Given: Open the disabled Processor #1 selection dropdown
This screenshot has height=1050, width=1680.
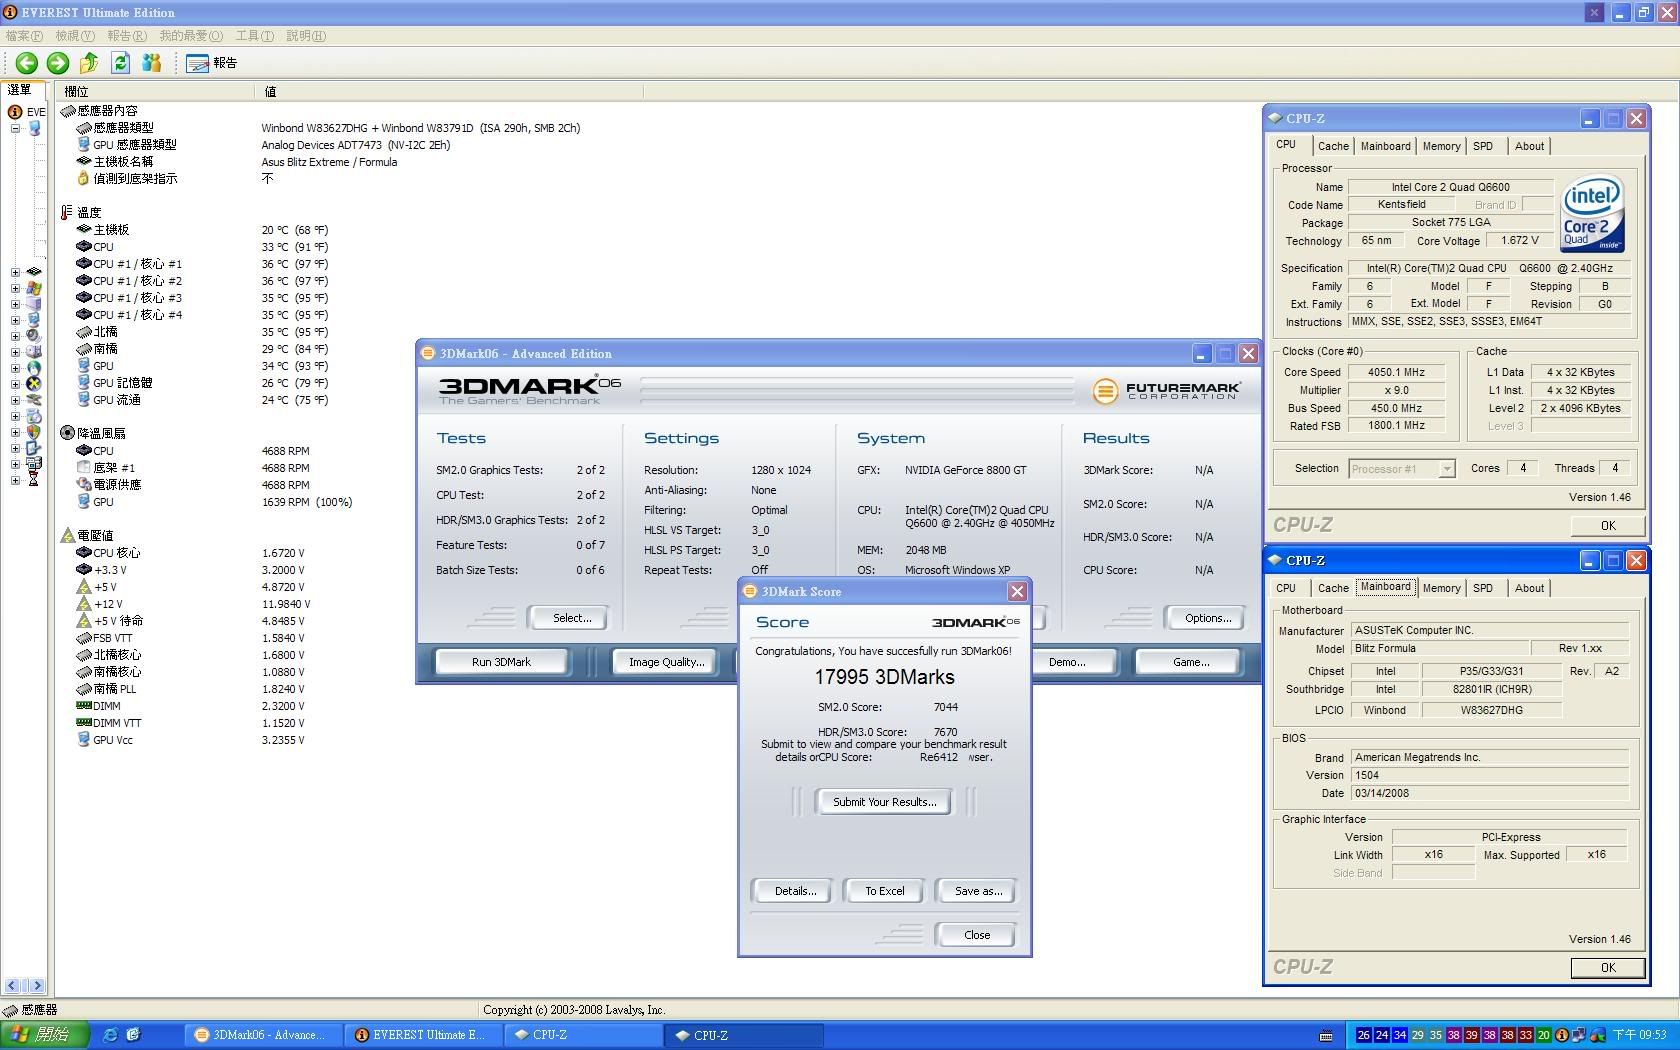Looking at the screenshot, I should 1446,469.
